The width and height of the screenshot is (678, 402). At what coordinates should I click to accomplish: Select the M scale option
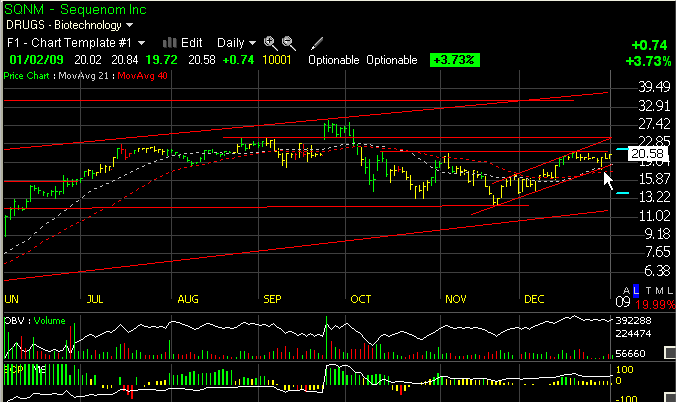point(659,291)
